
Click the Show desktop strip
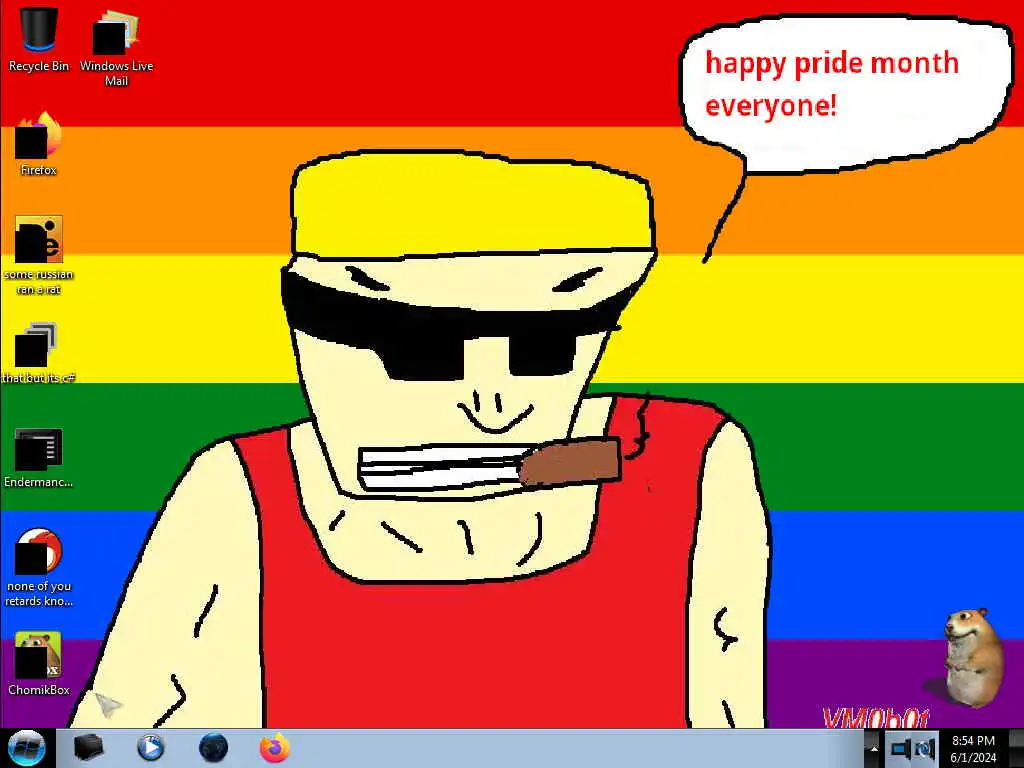point(1017,748)
